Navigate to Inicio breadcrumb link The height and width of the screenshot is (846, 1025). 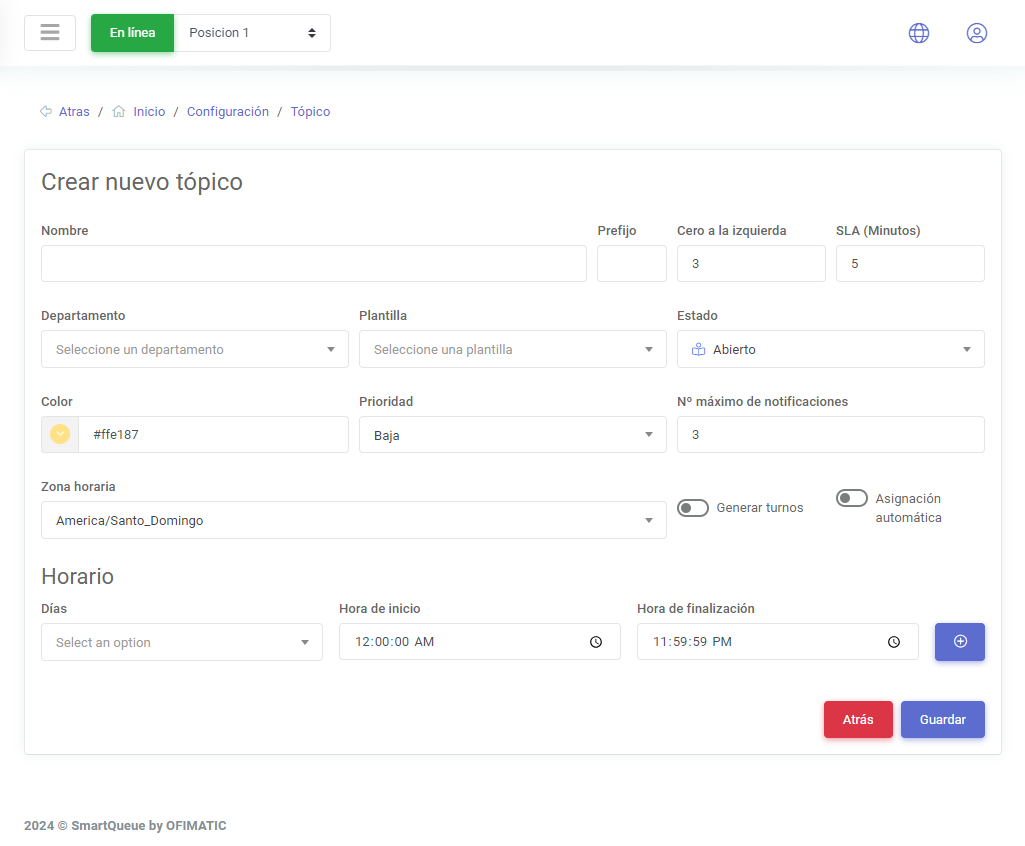tap(149, 112)
